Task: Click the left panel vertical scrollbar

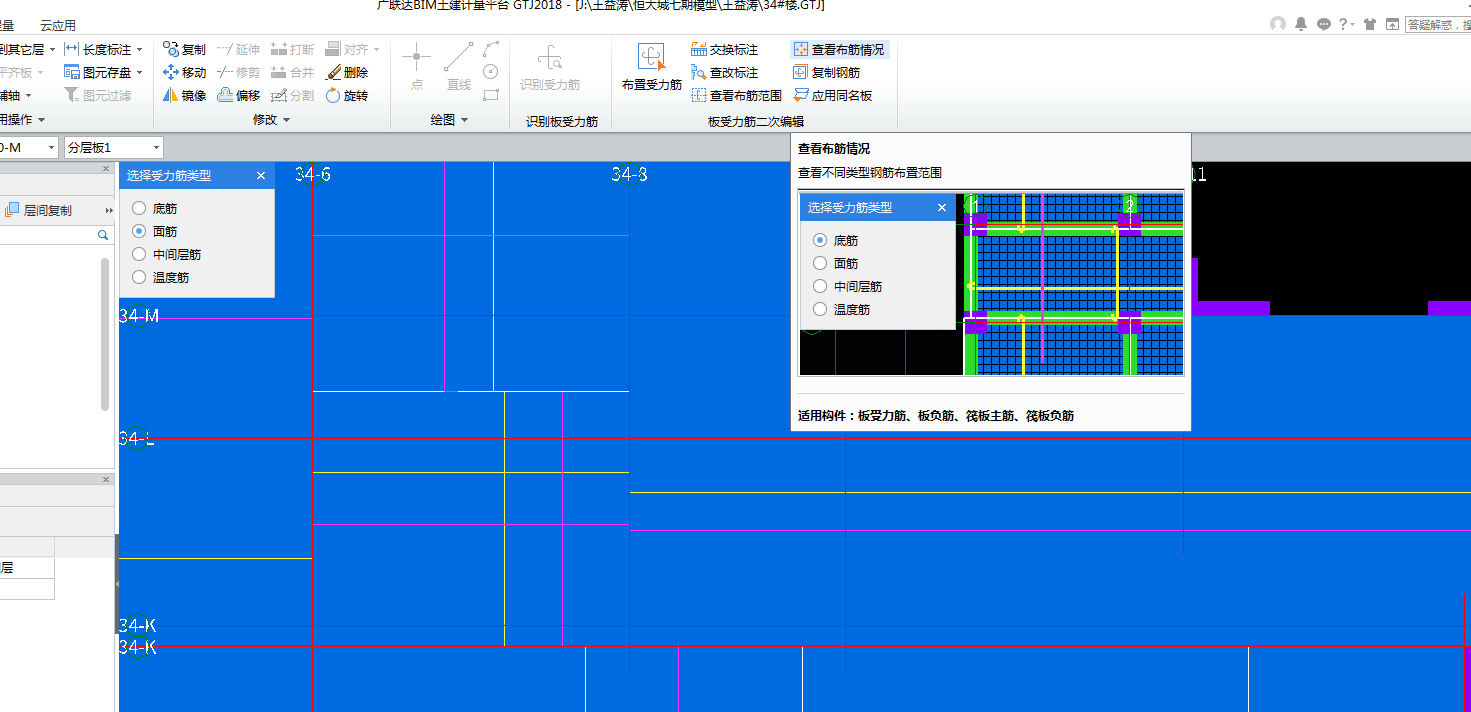Action: pos(105,334)
